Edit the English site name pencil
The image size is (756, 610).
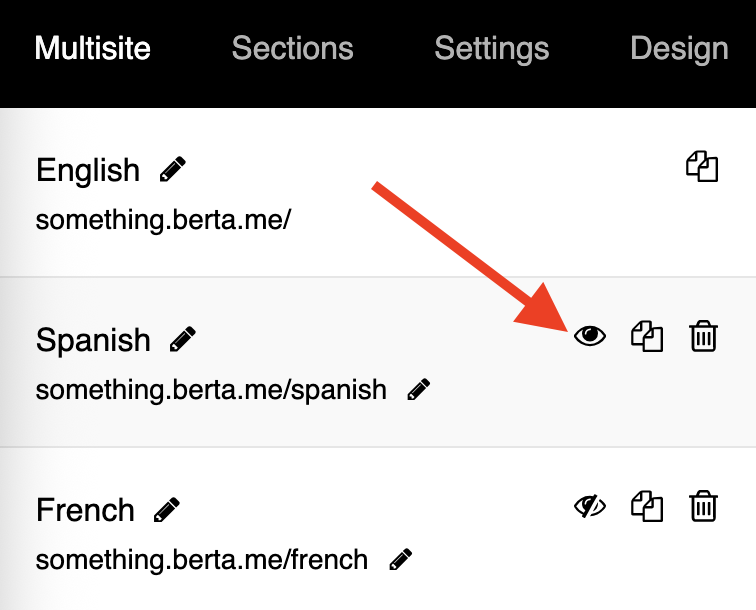click(173, 169)
